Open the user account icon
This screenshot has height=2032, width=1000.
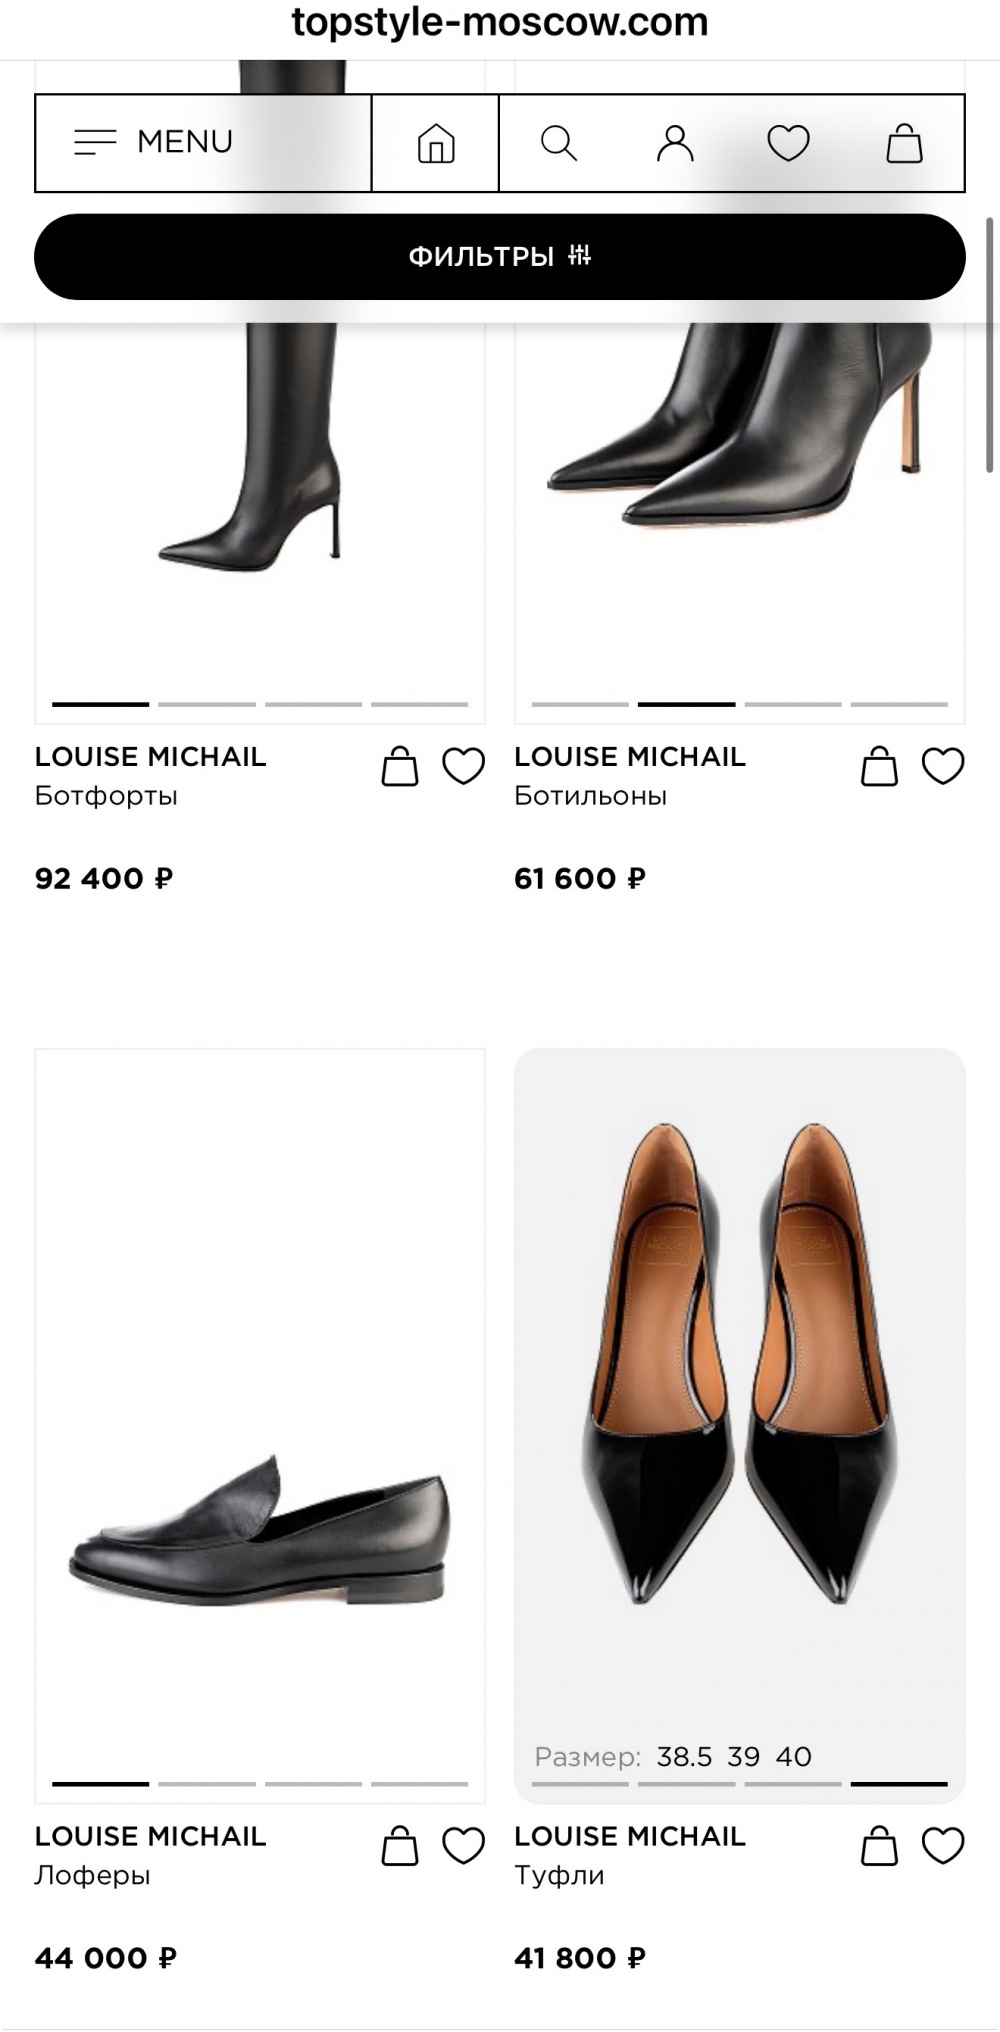click(675, 143)
